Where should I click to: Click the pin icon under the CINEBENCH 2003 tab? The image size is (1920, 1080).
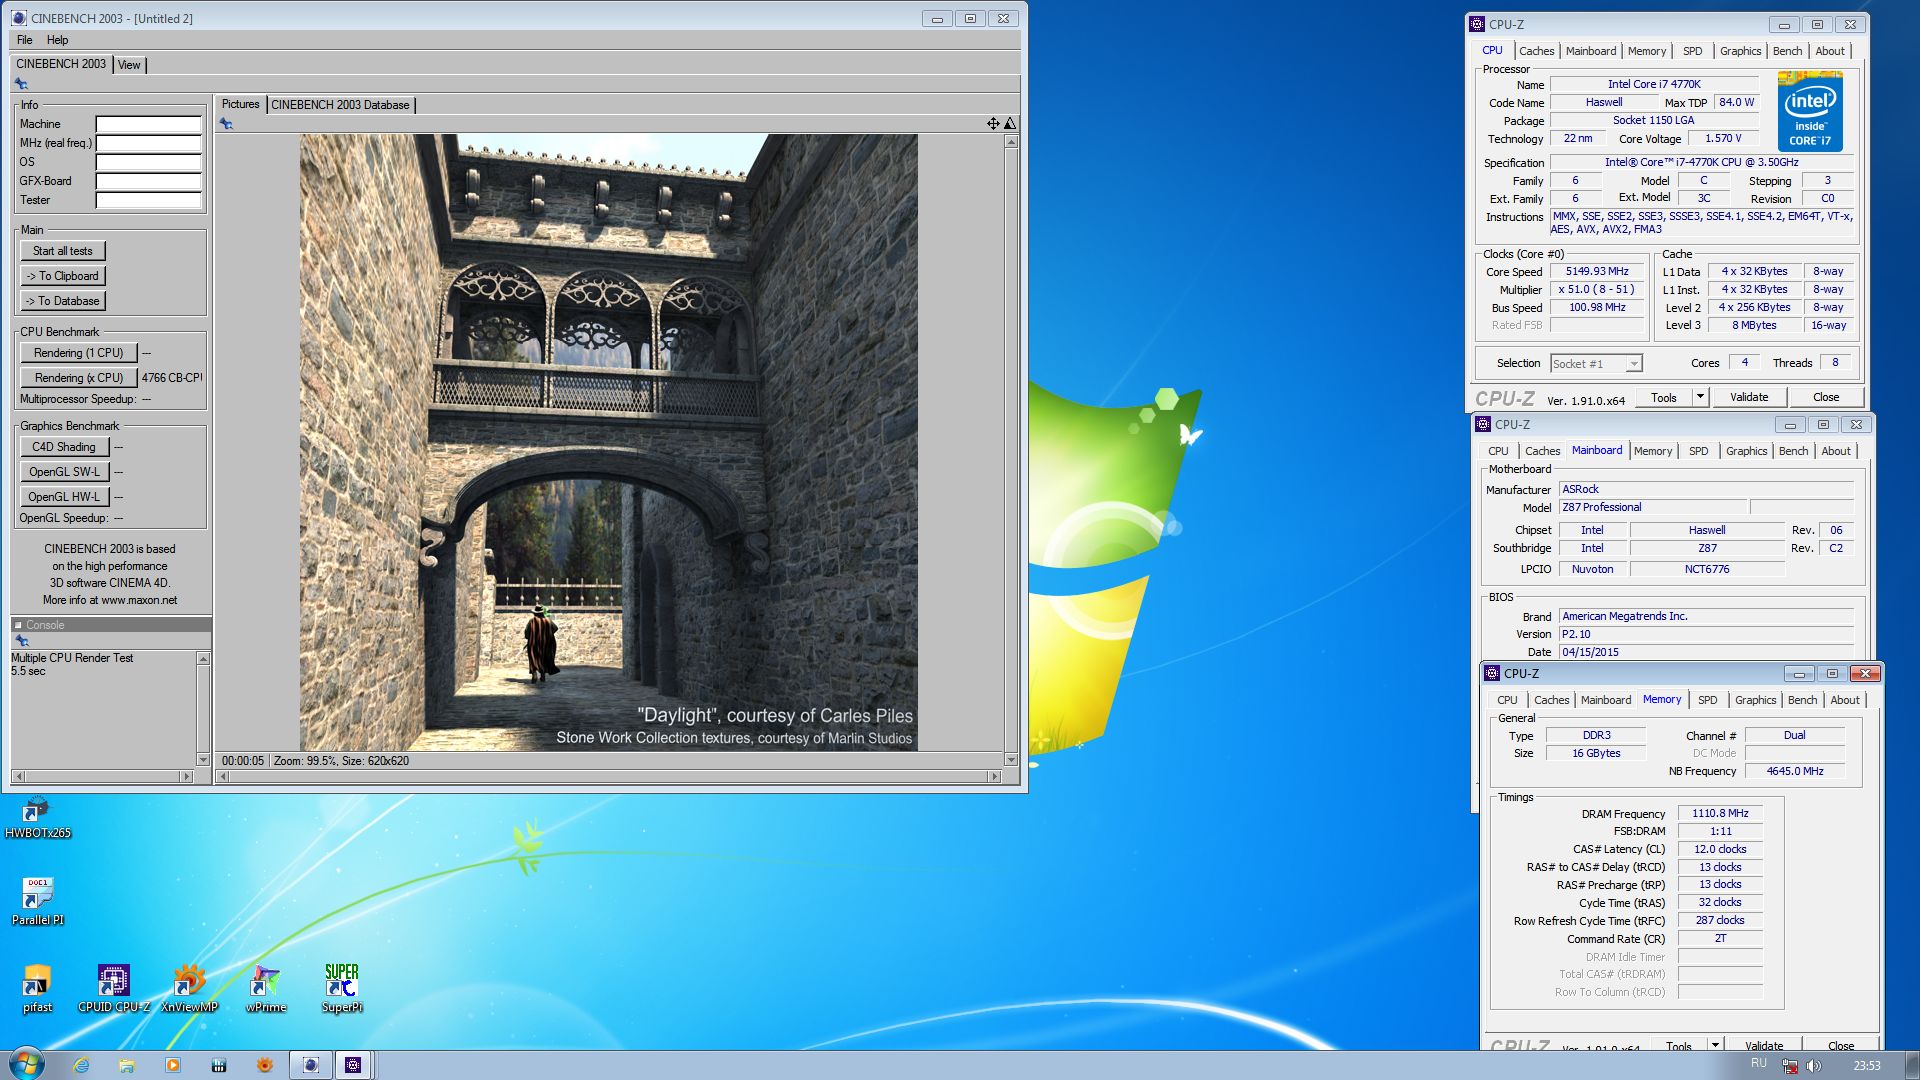(21, 84)
